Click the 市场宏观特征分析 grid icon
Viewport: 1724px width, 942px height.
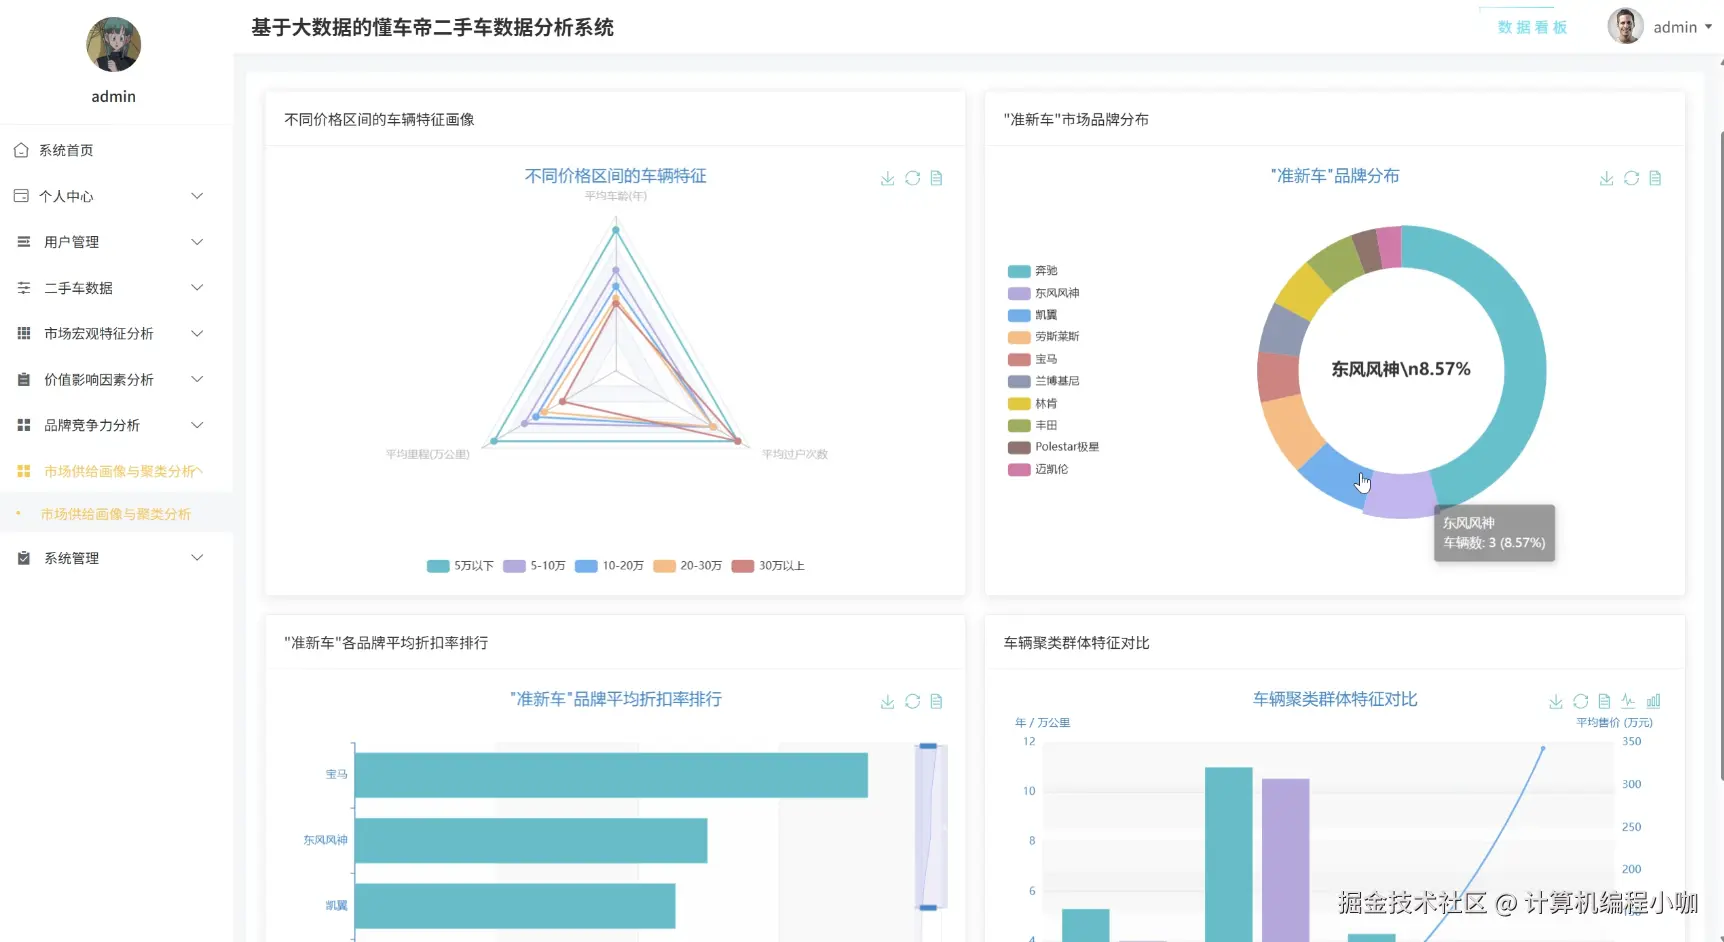tap(24, 333)
